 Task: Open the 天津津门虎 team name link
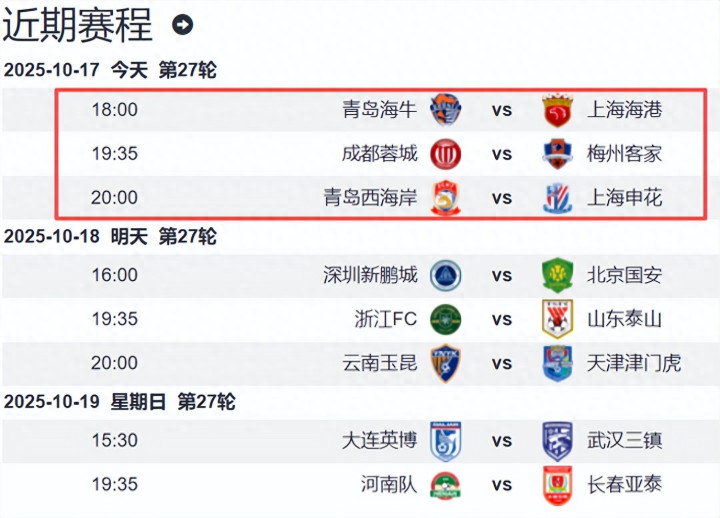(634, 363)
